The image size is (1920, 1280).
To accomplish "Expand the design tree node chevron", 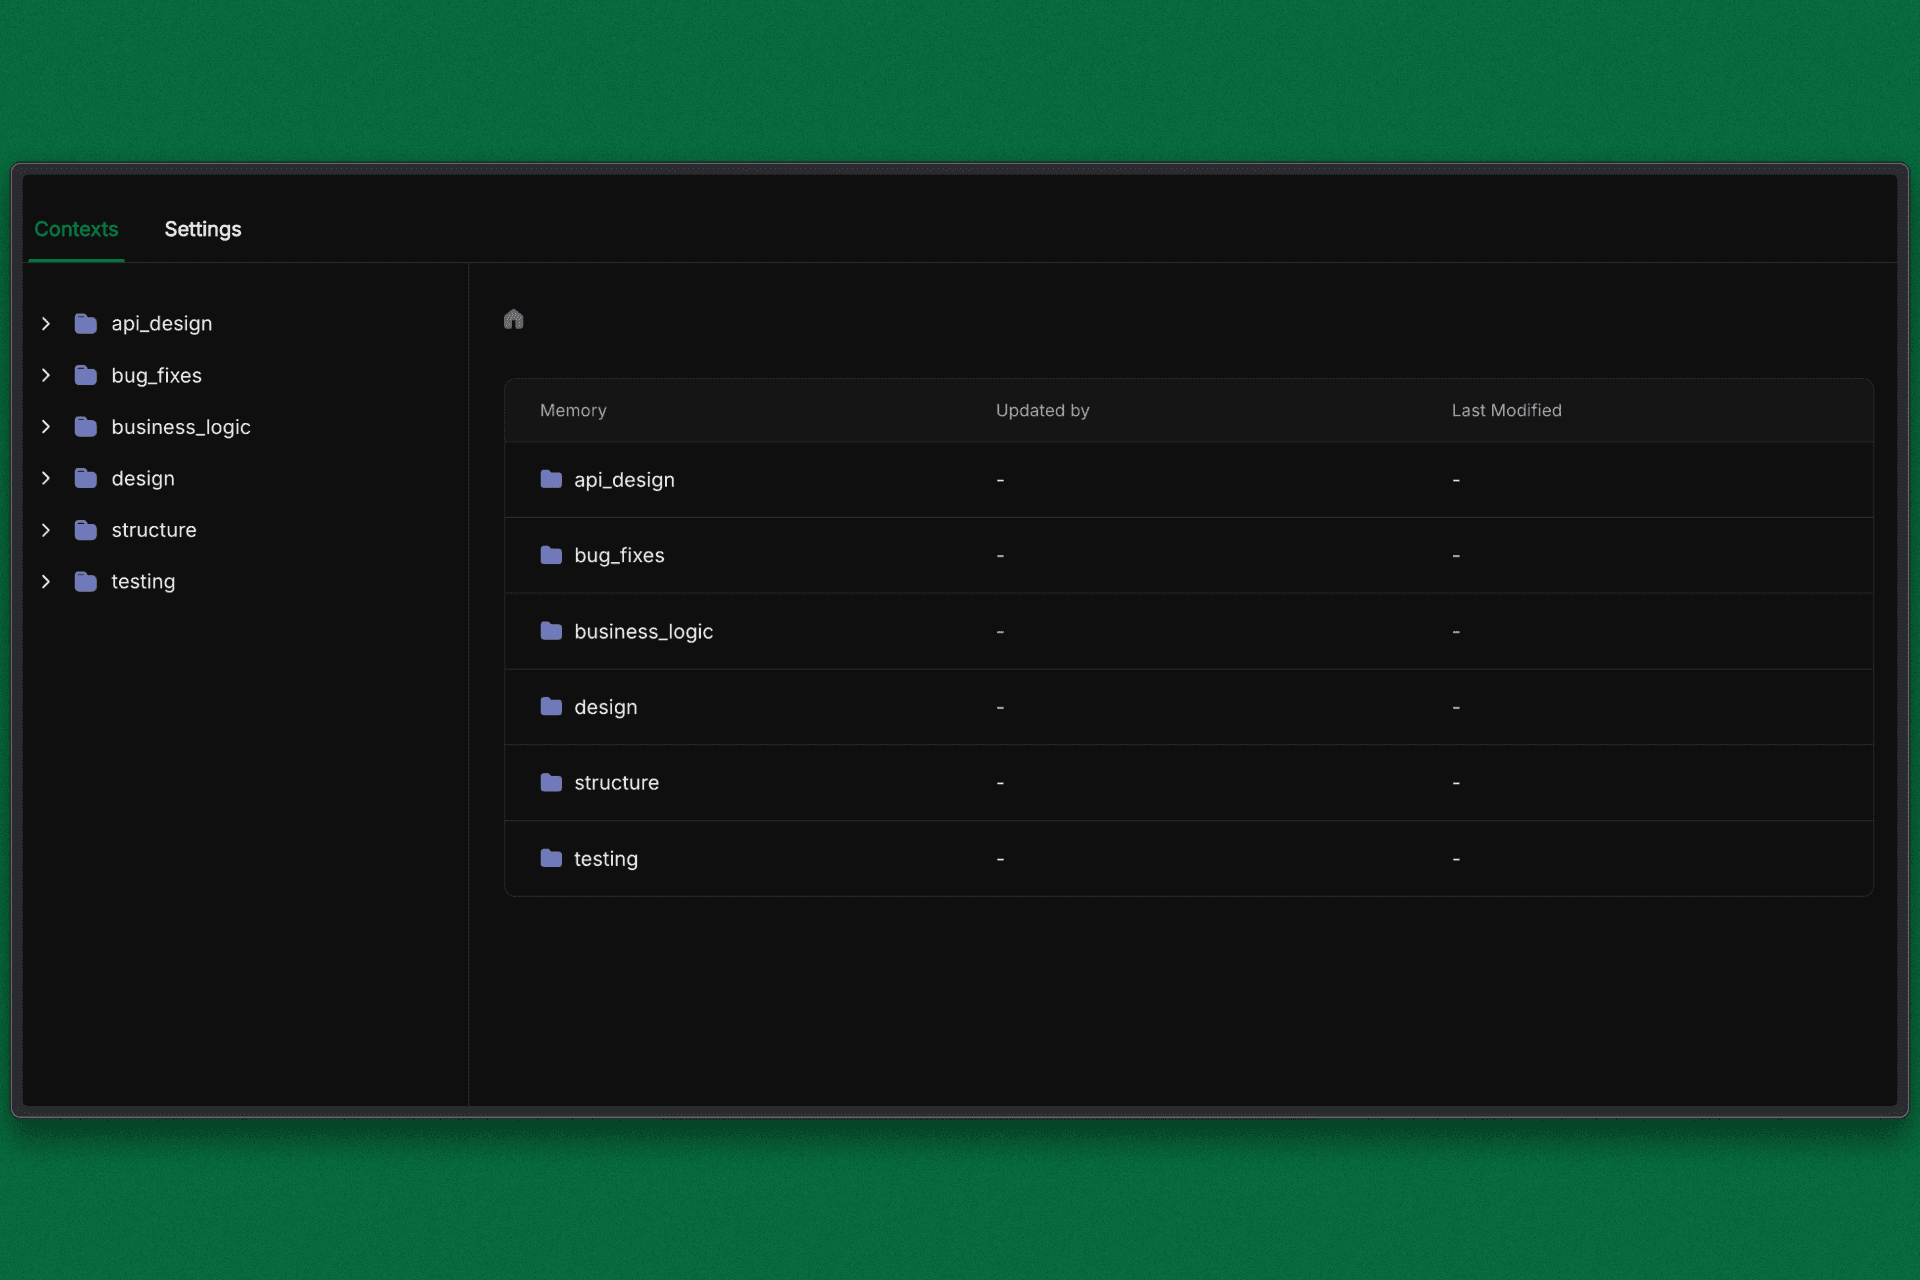I will pyautogui.click(x=46, y=479).
